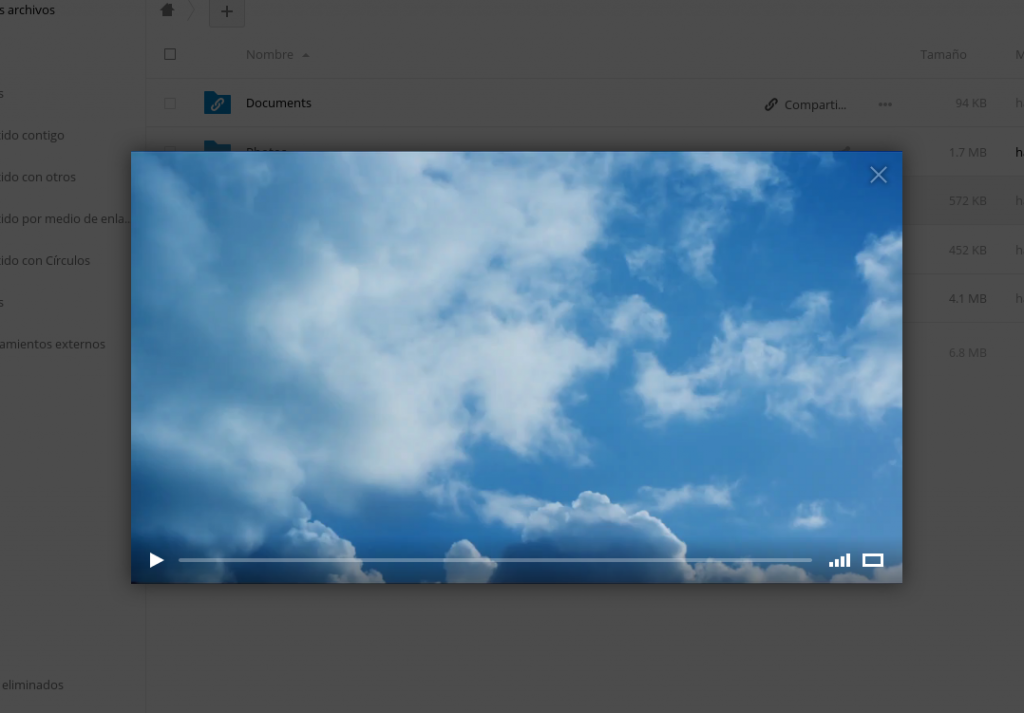Open the Compartido contigo section
1024x713 pixels.
click(32, 135)
